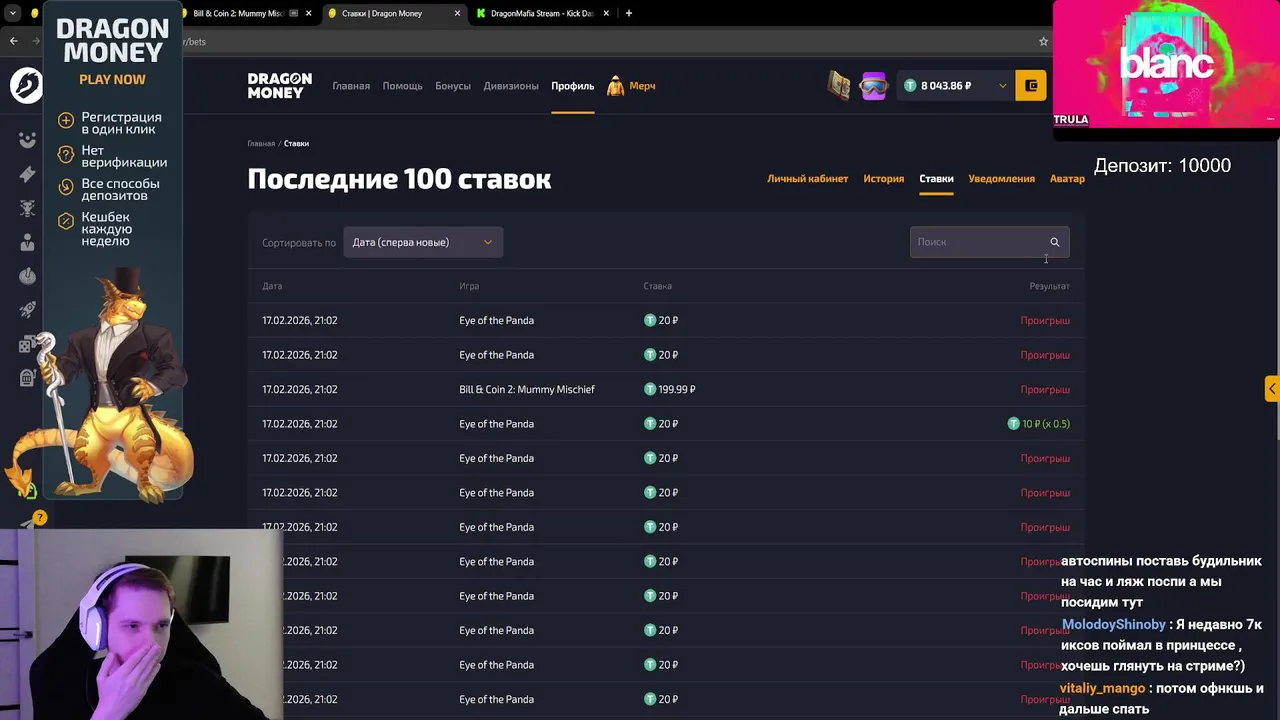Click the Результат column header
The width and height of the screenshot is (1280, 720).
point(1049,286)
